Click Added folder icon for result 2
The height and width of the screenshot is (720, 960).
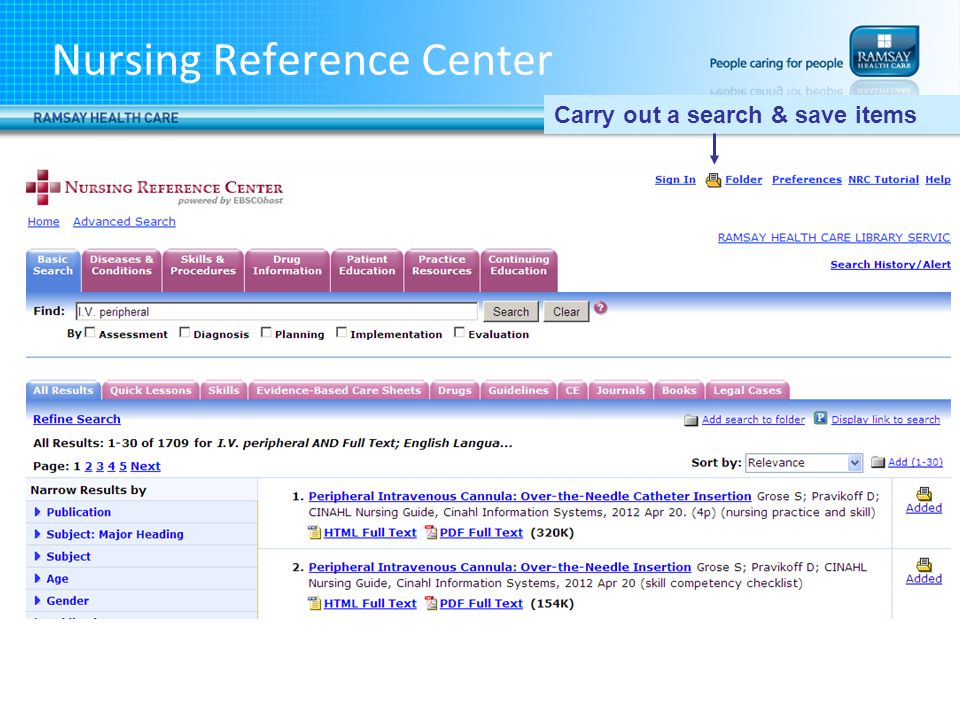tap(924, 564)
